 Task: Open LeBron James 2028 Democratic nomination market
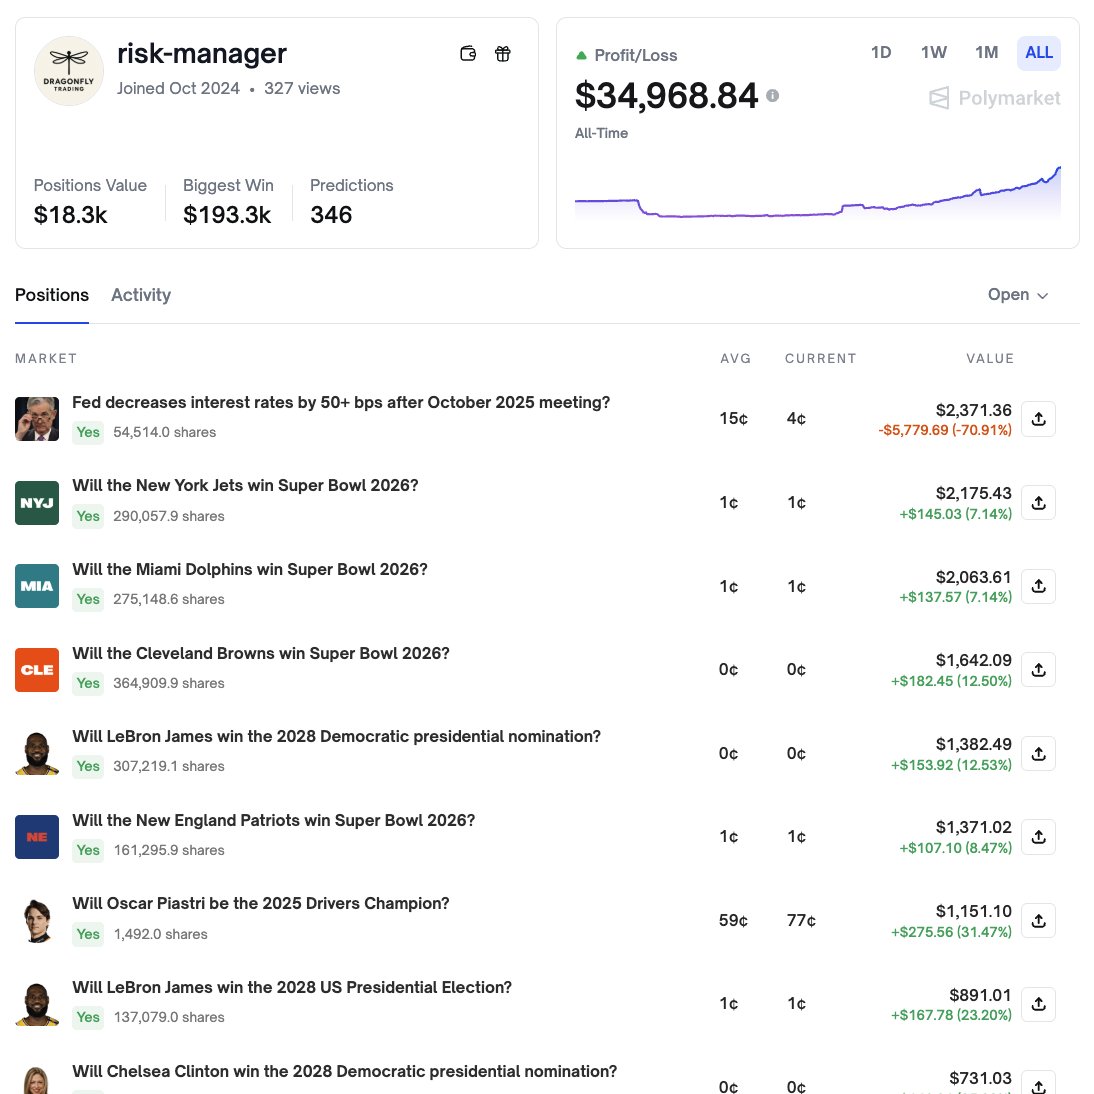pos(336,737)
